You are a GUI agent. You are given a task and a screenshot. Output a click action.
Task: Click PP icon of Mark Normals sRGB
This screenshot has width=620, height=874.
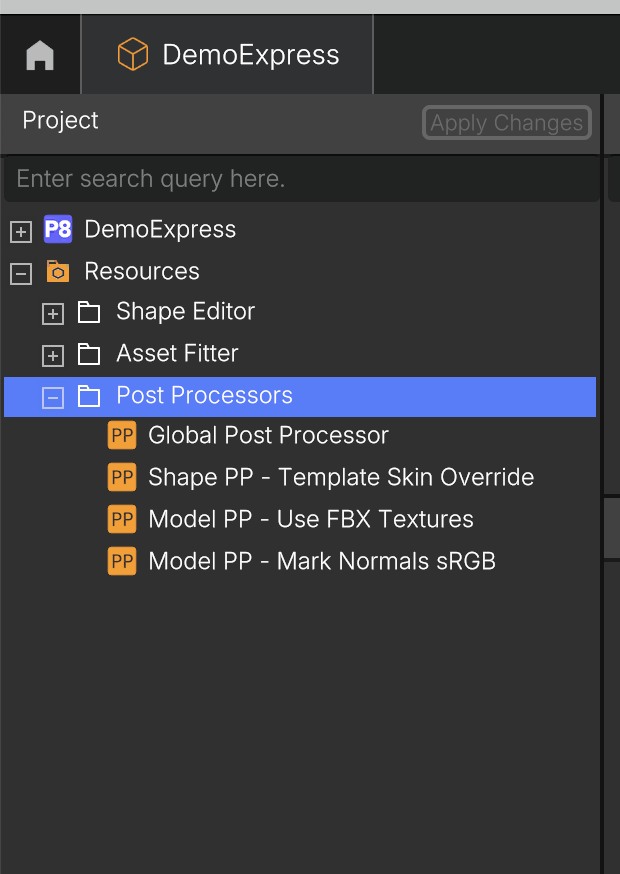coord(122,561)
